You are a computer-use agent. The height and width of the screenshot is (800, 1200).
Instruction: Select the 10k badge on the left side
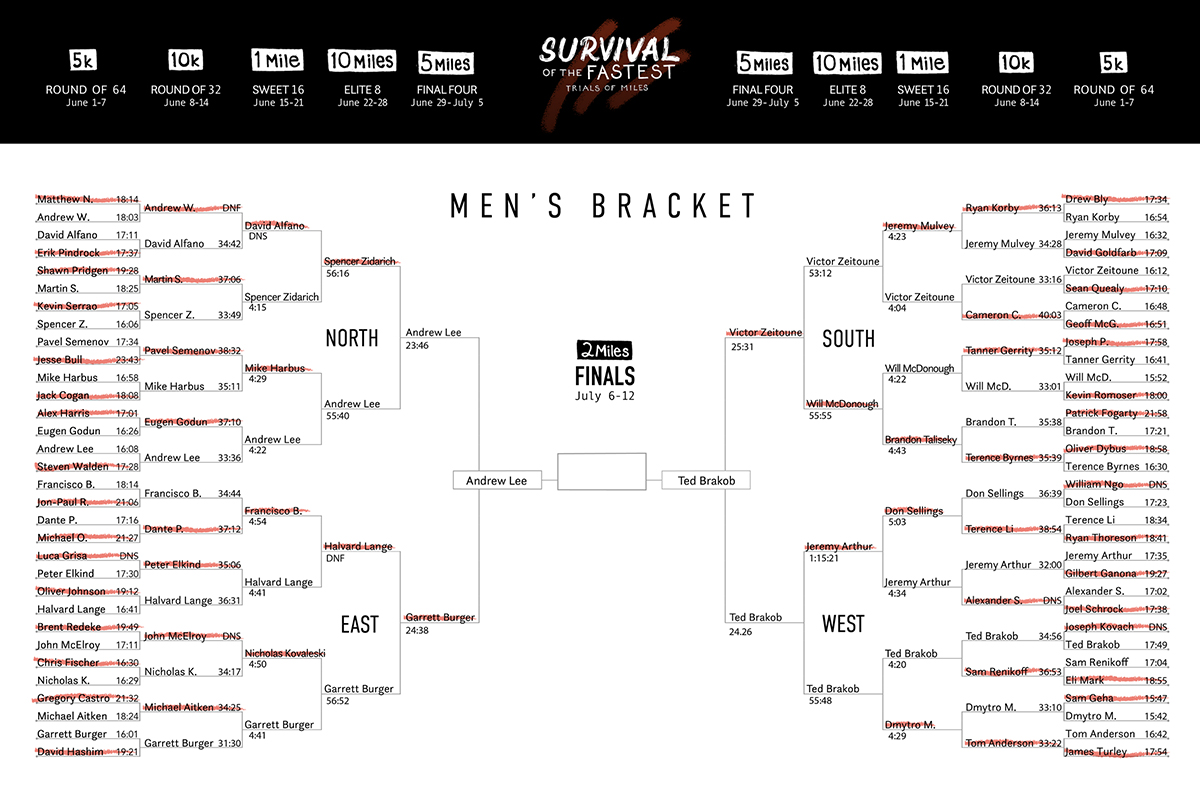(x=186, y=61)
